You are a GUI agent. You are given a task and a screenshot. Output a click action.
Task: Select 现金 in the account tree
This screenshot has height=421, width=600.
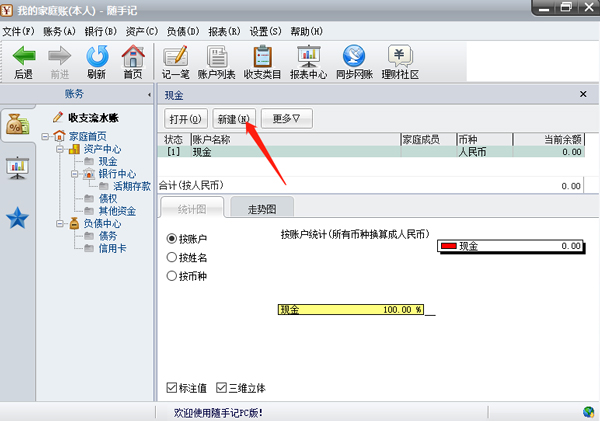(108, 161)
